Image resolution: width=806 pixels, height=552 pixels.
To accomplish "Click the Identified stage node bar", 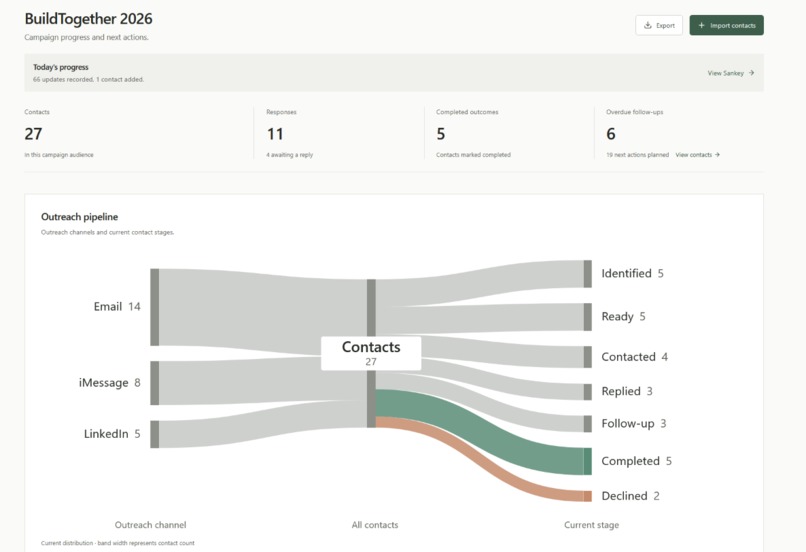I will (588, 274).
